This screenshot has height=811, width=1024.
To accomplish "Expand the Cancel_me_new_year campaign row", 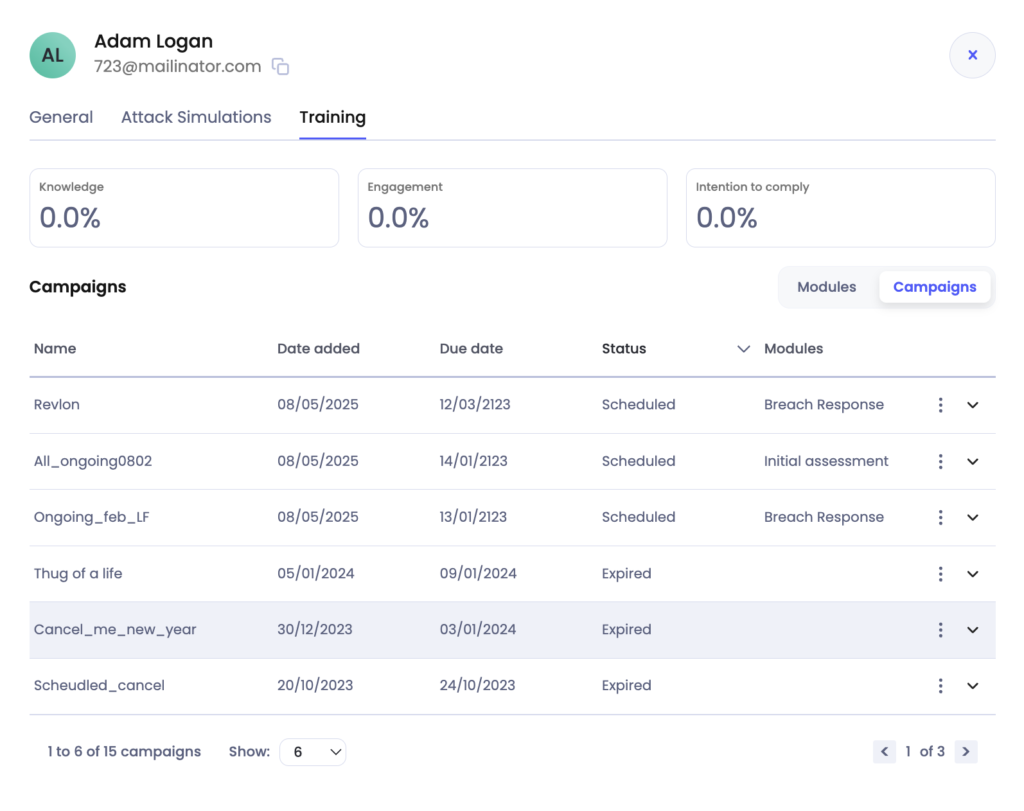I will tap(973, 630).
